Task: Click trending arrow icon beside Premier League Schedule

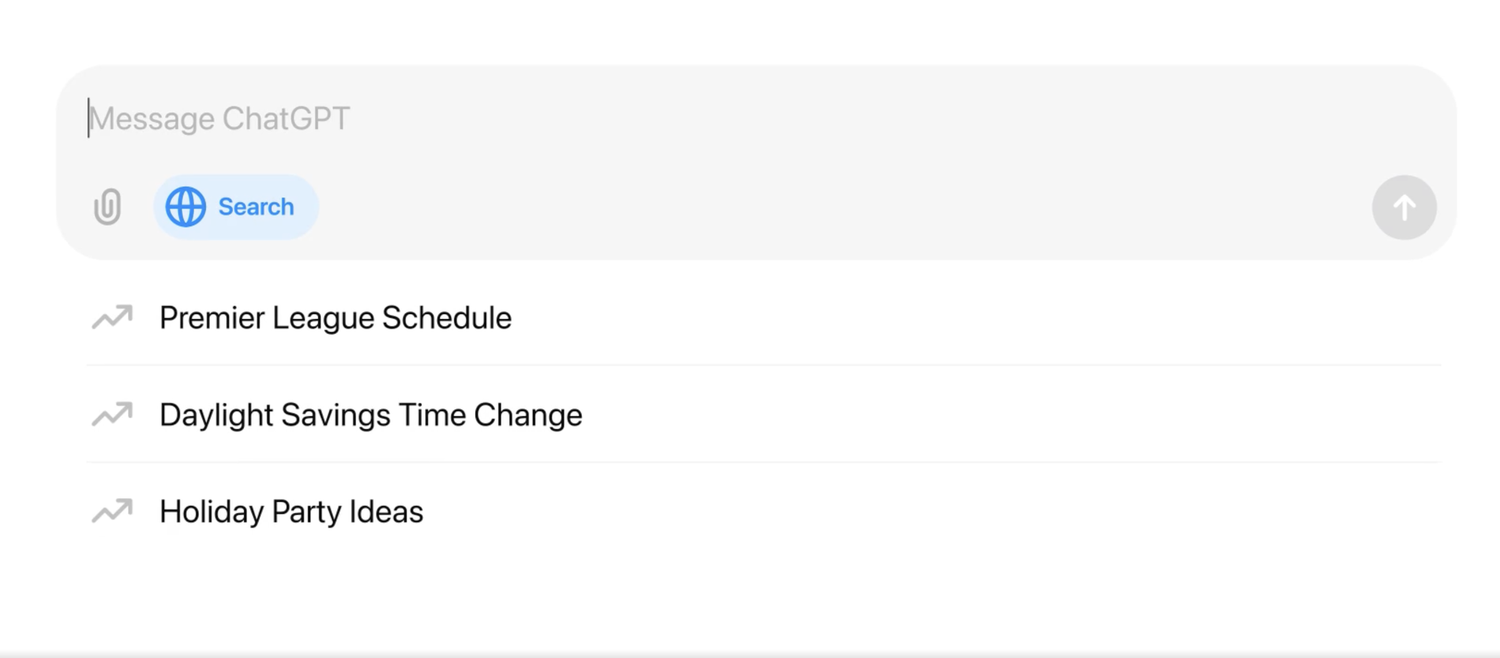Action: [112, 318]
